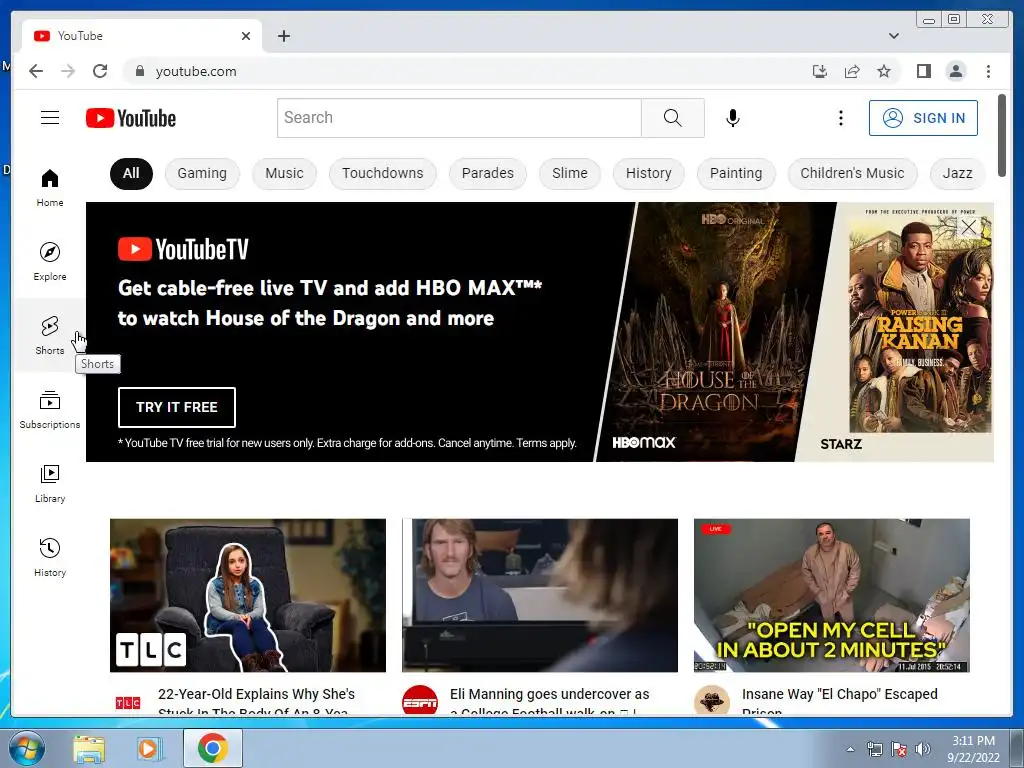Click the Action Center flag tray icon

(899, 749)
